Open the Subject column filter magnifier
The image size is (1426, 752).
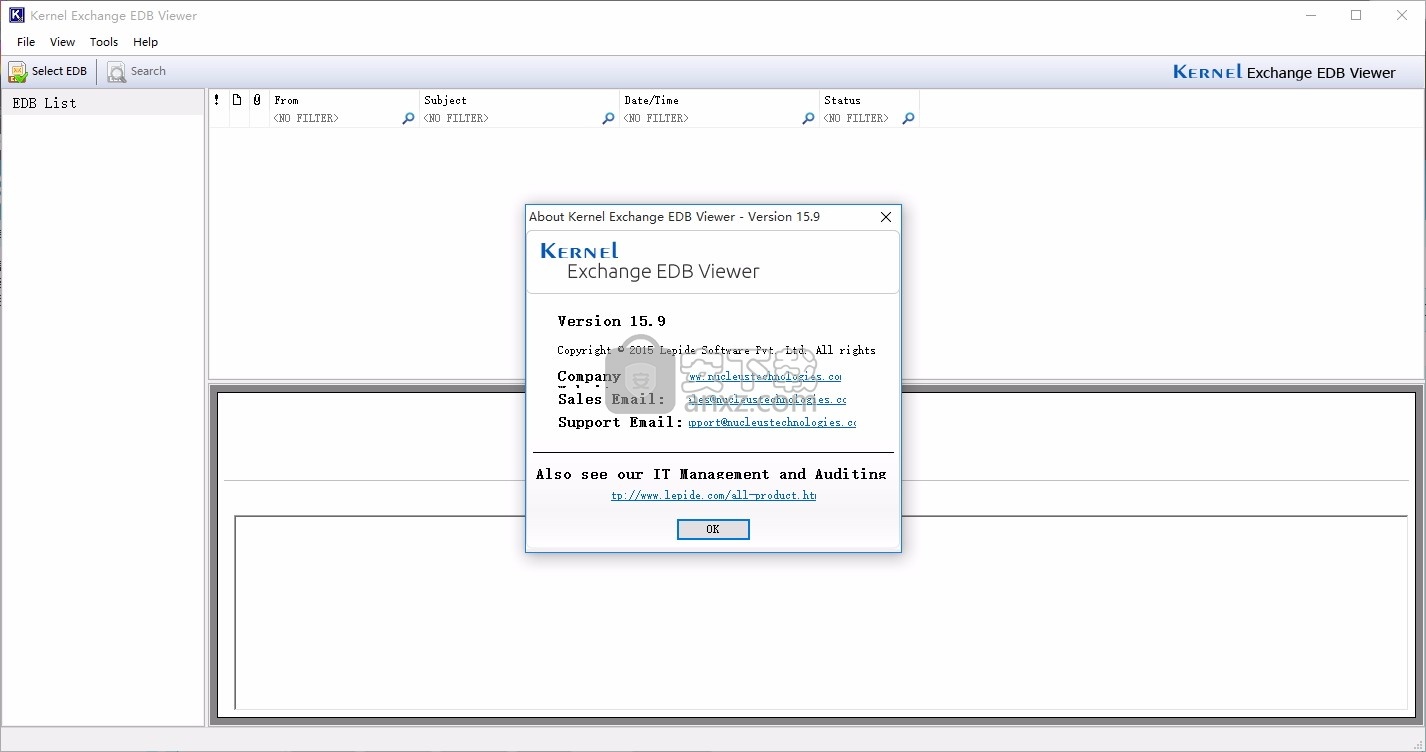(x=608, y=118)
